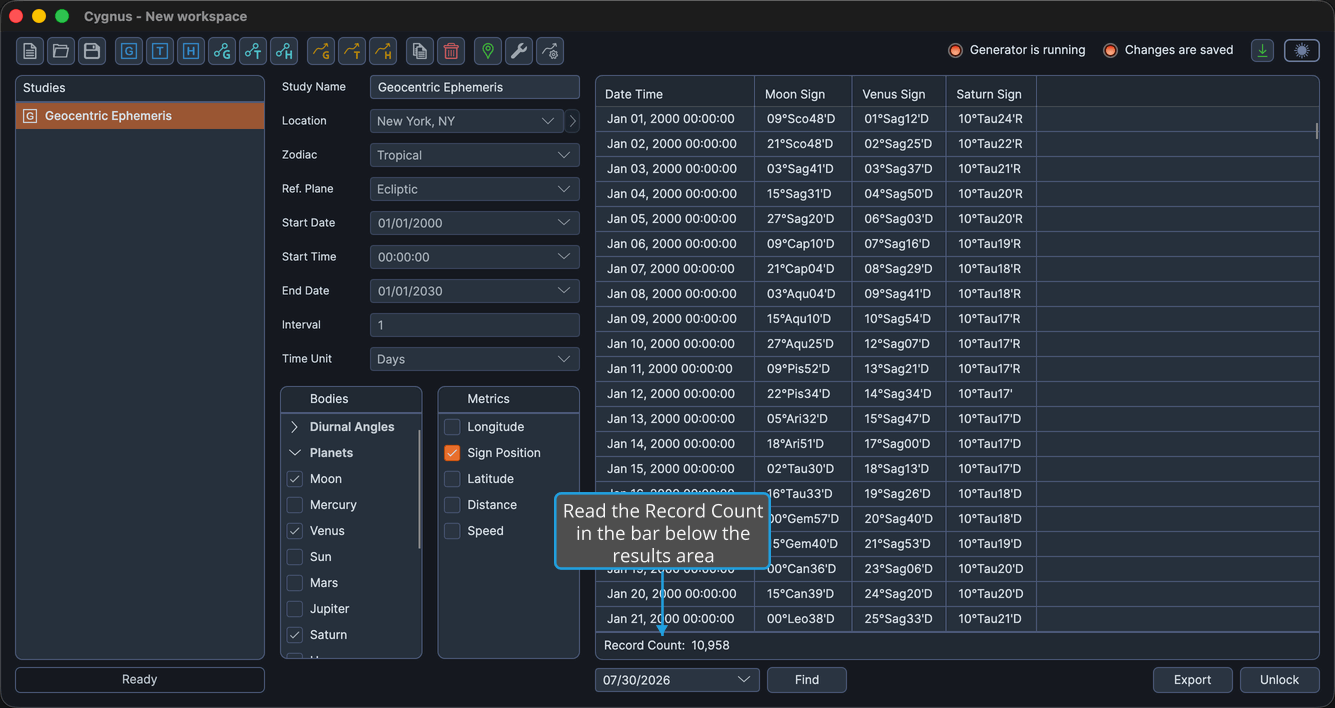Uncheck the Moon body checkbox

coord(295,479)
